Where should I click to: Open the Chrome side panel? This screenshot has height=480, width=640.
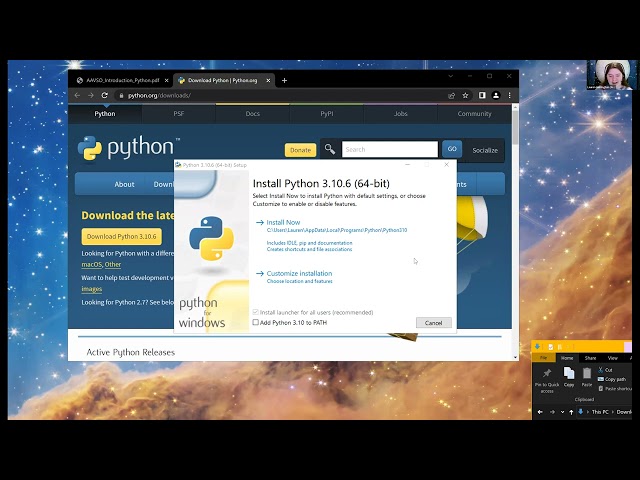482,95
